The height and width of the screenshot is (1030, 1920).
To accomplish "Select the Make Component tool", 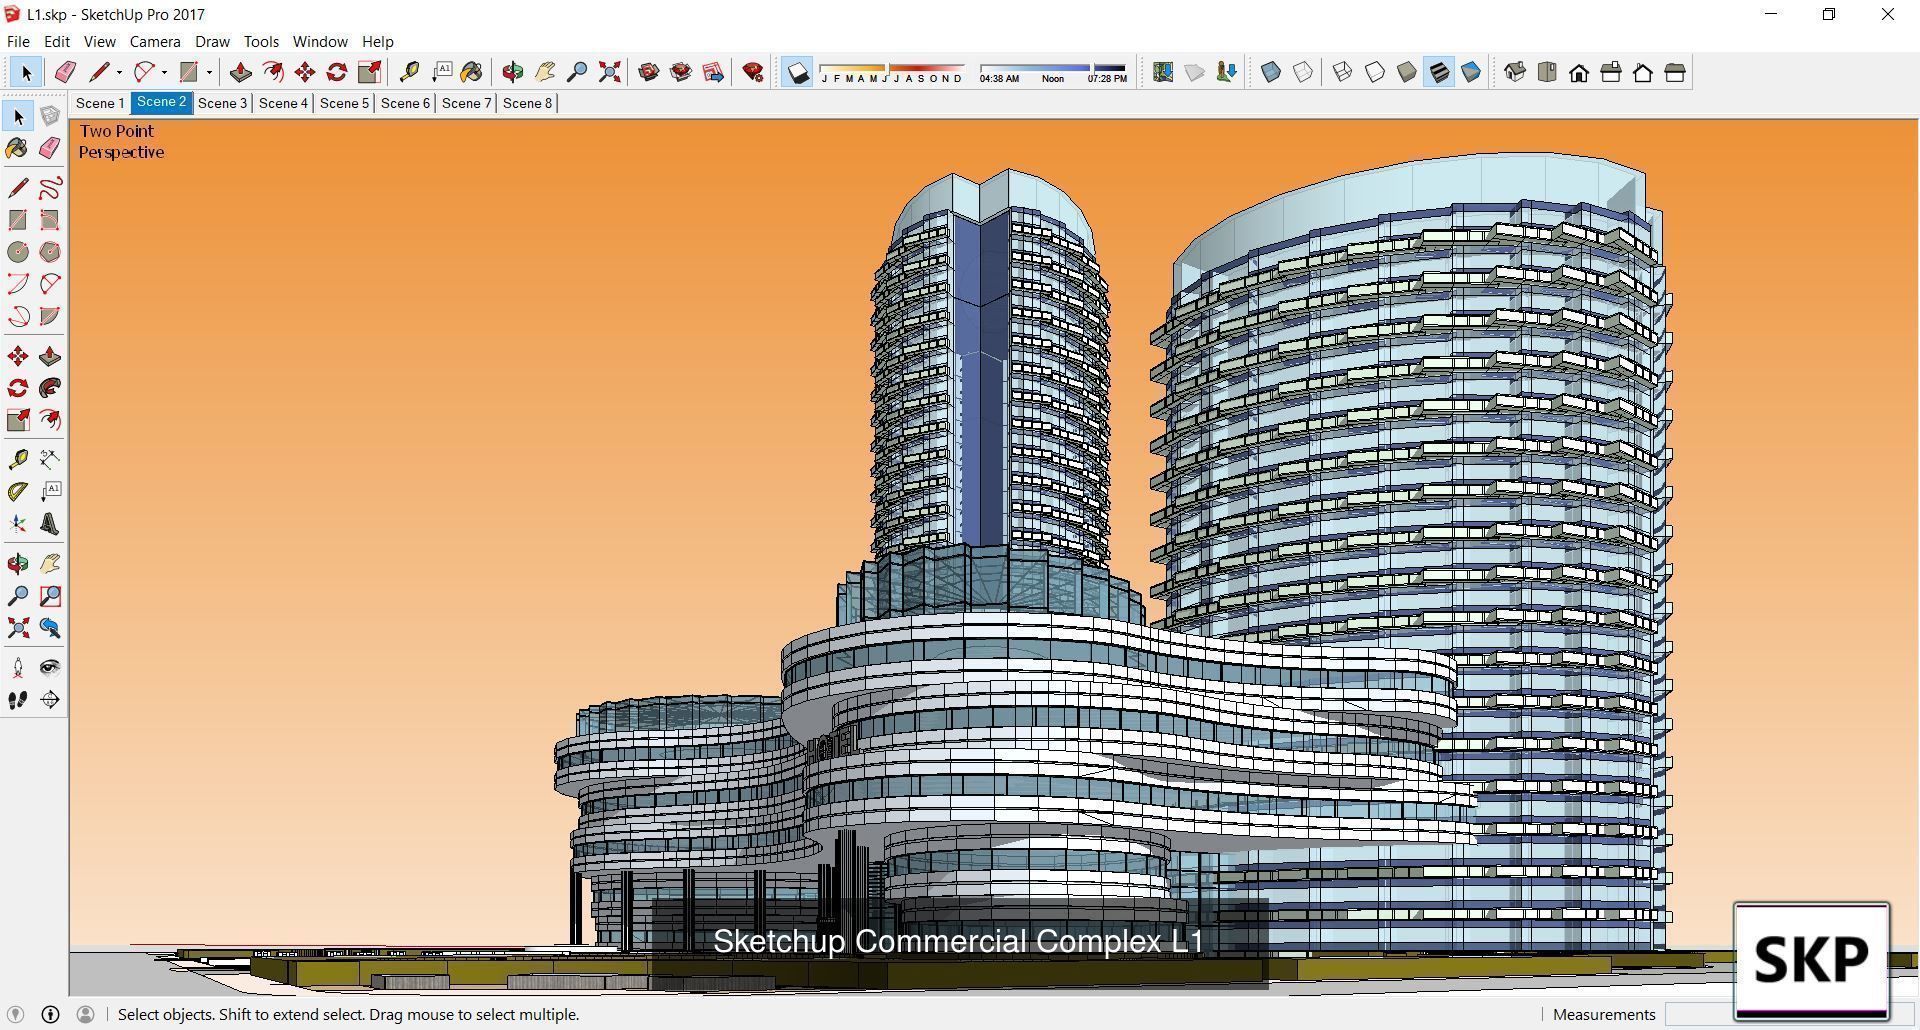I will pos(50,116).
